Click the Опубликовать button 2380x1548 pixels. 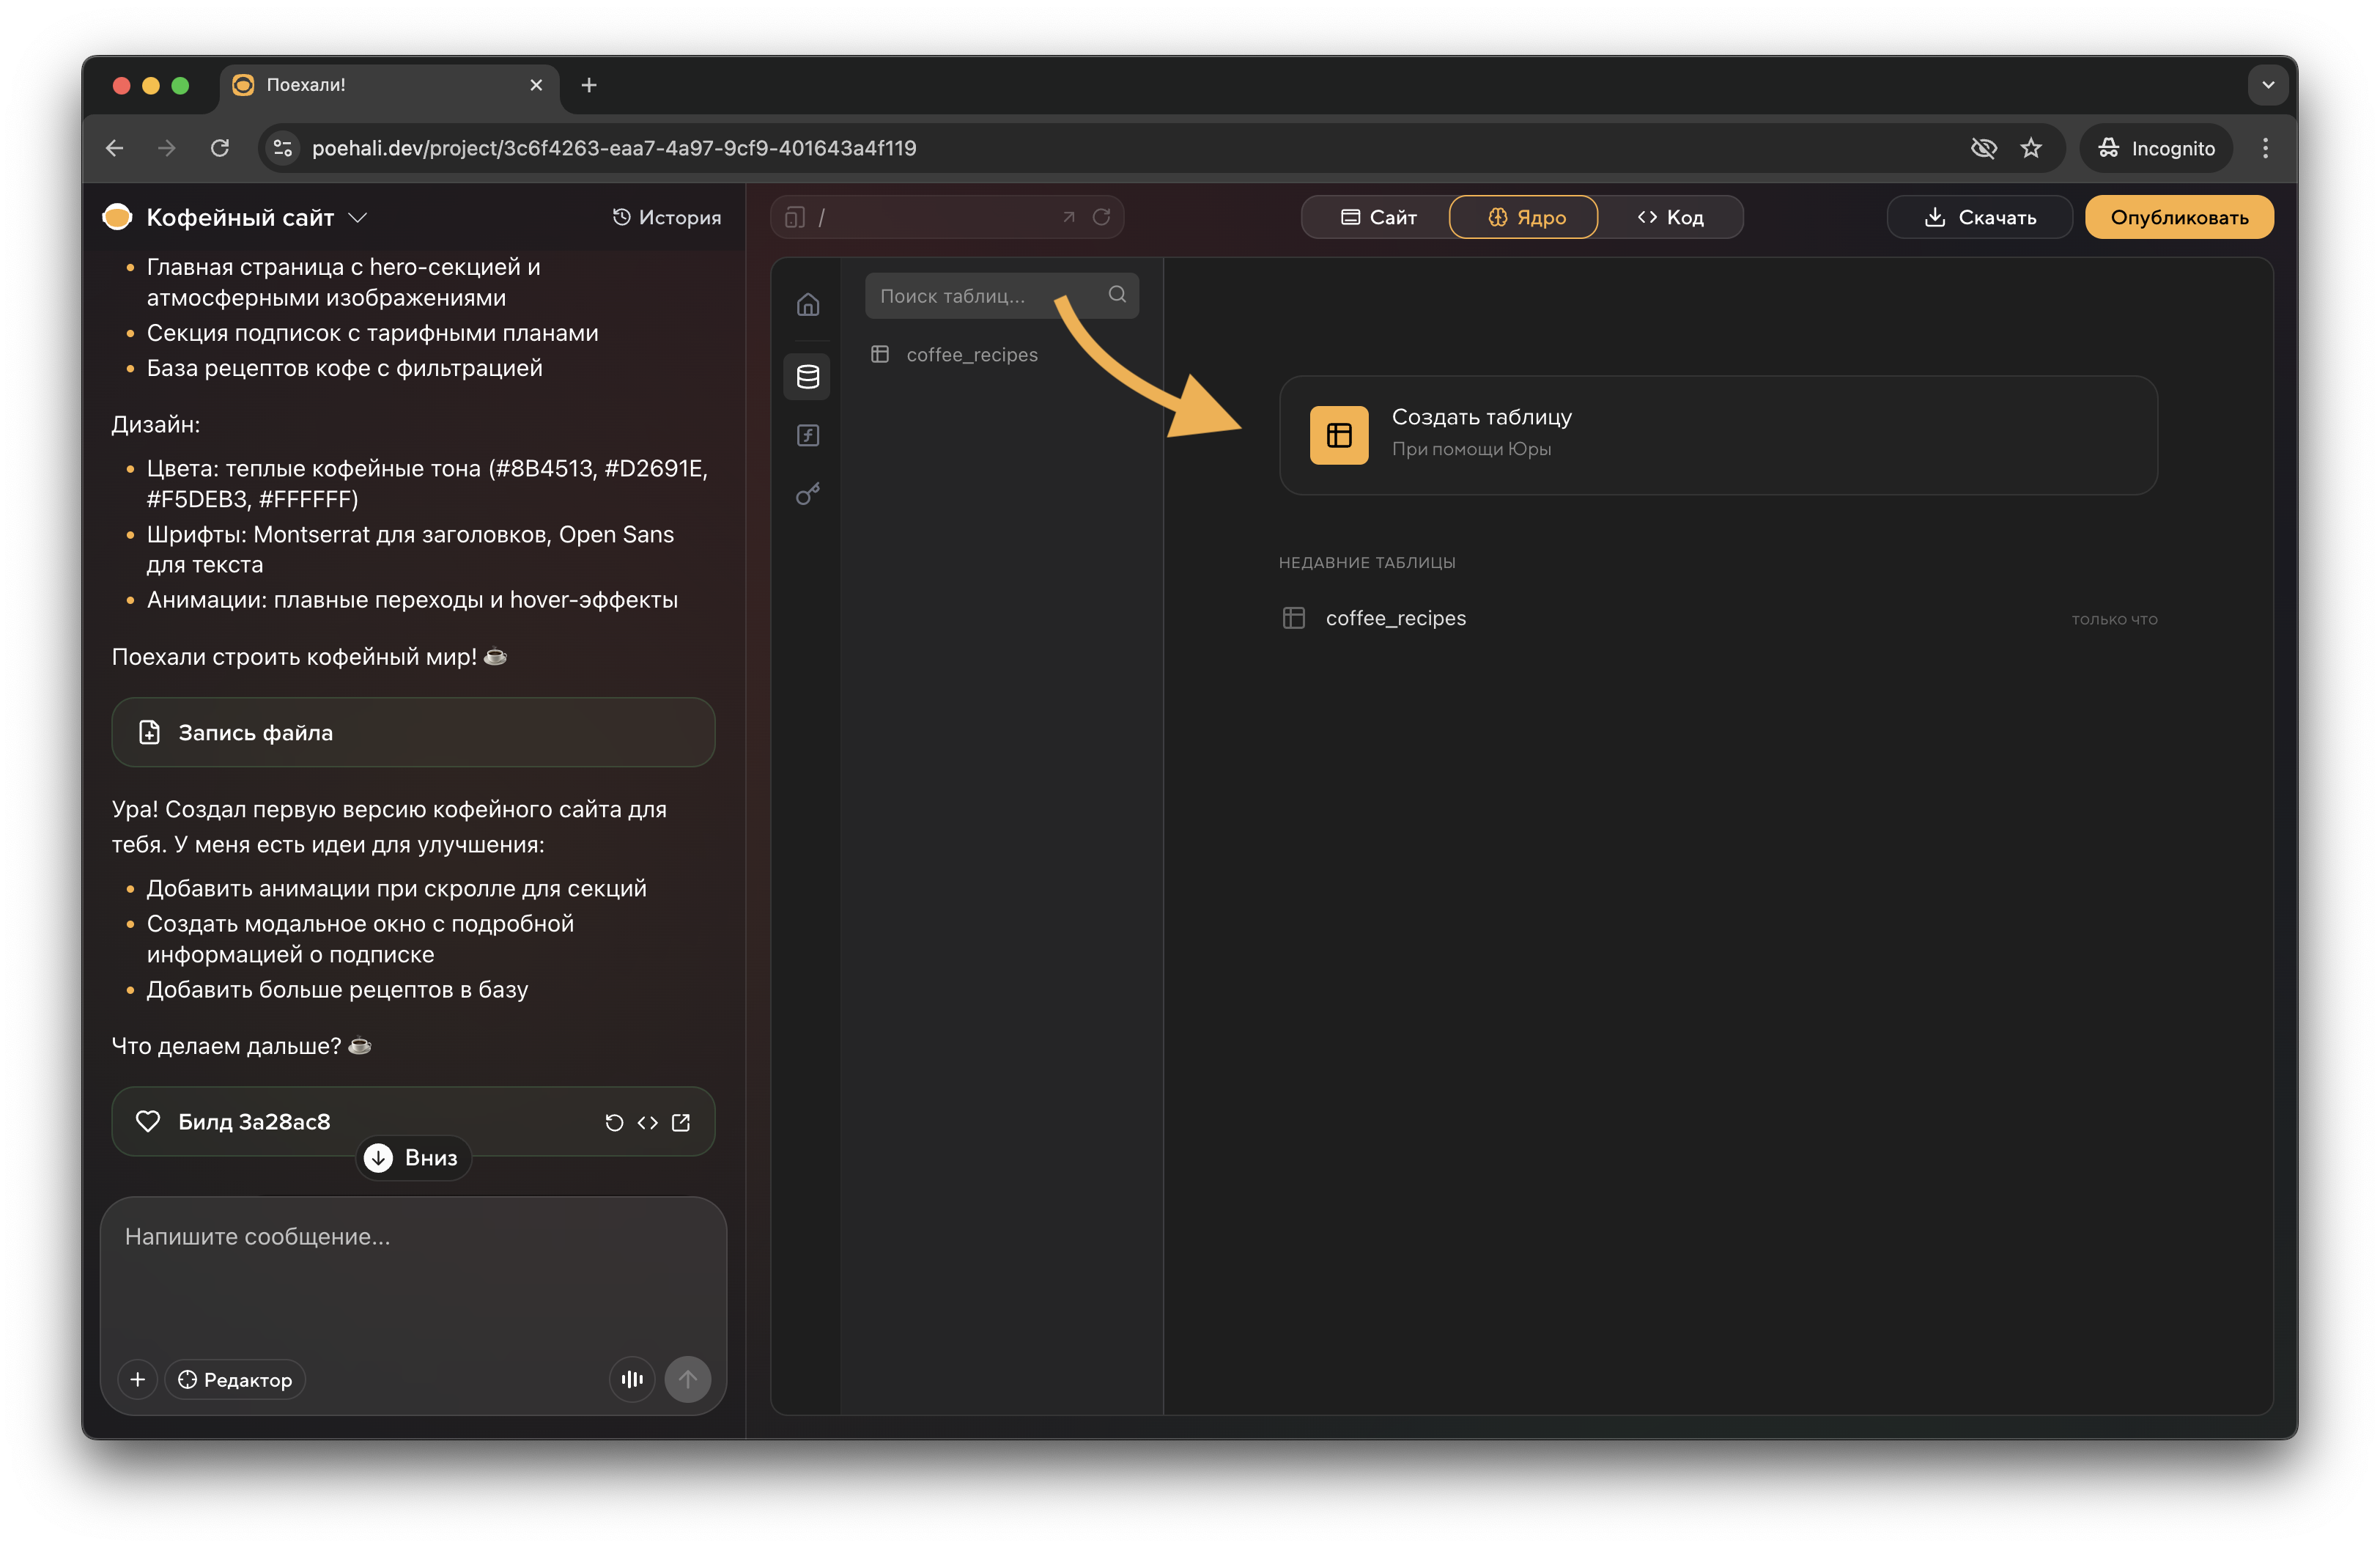(2178, 217)
